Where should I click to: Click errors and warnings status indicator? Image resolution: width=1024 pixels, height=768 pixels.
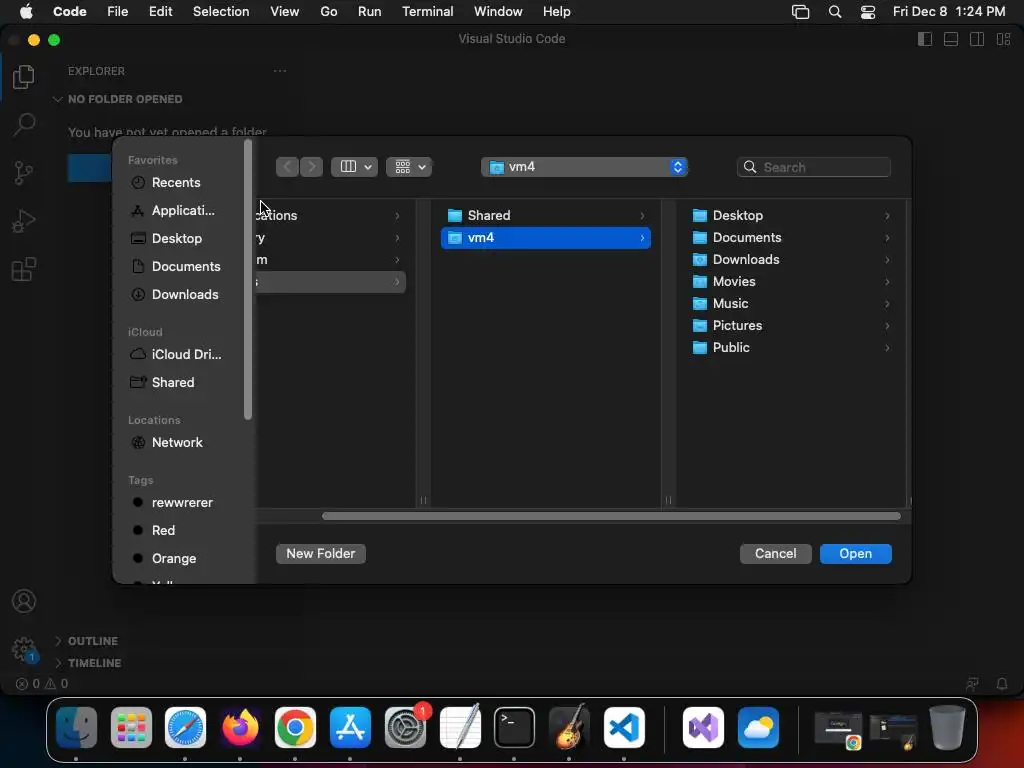point(42,684)
